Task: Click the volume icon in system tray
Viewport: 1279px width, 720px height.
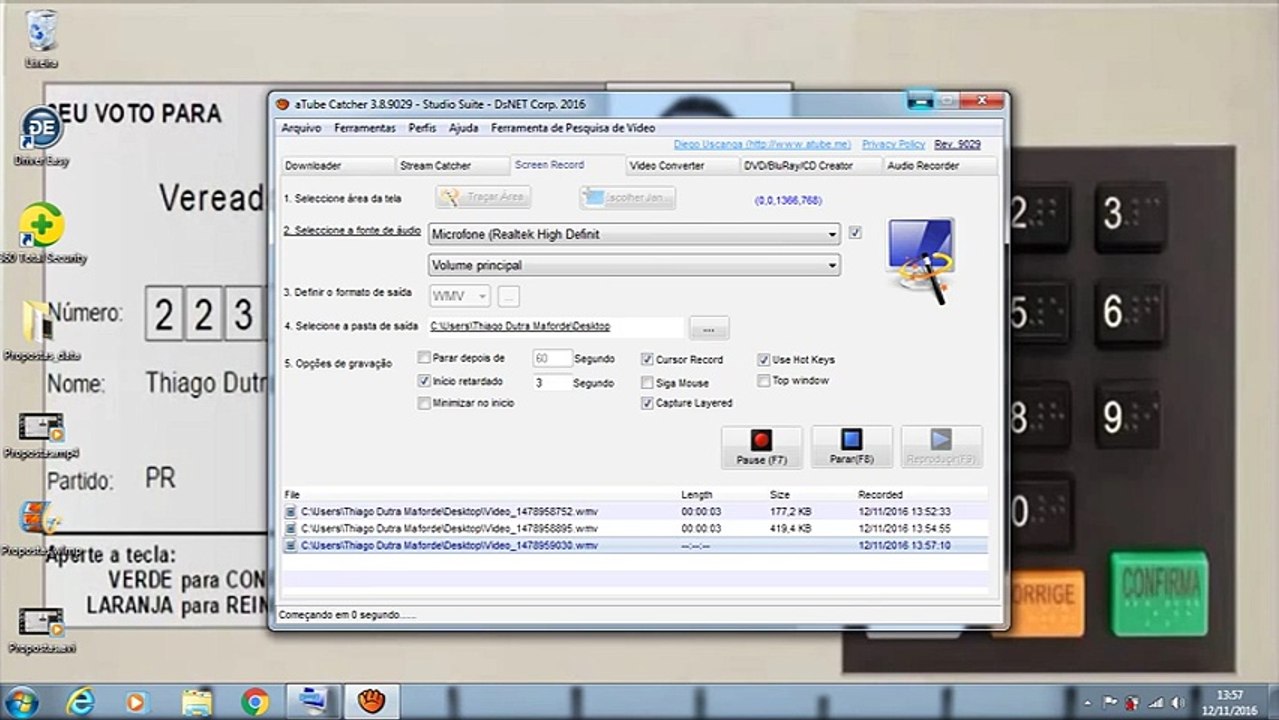Action: tap(1179, 702)
